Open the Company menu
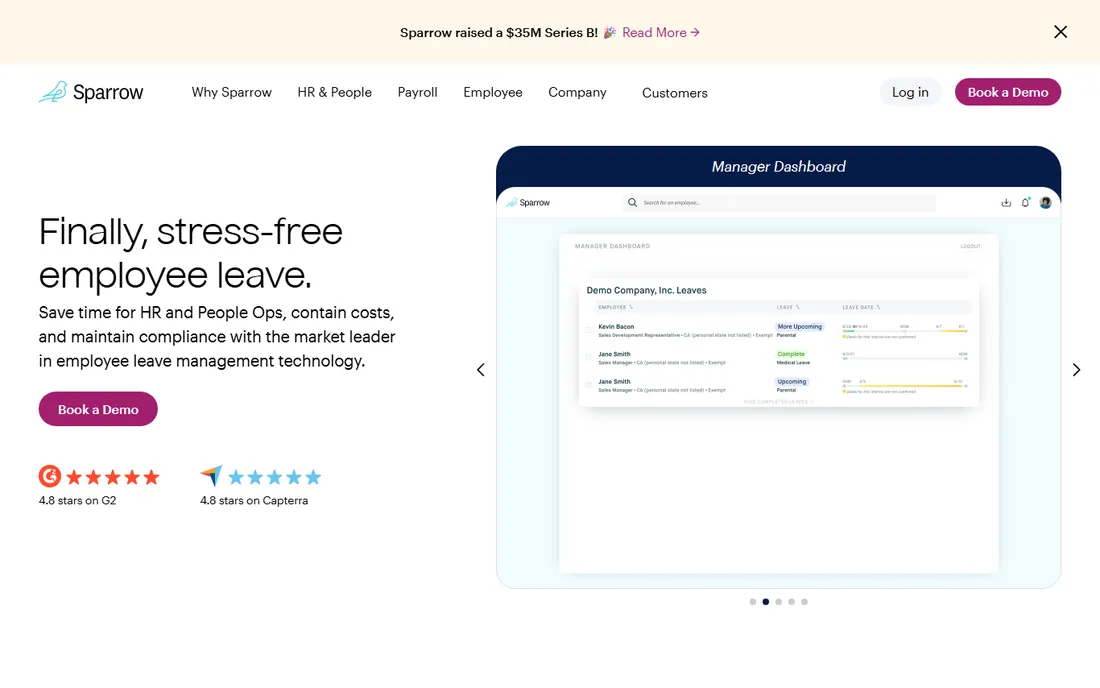The image size is (1100, 688). (577, 93)
